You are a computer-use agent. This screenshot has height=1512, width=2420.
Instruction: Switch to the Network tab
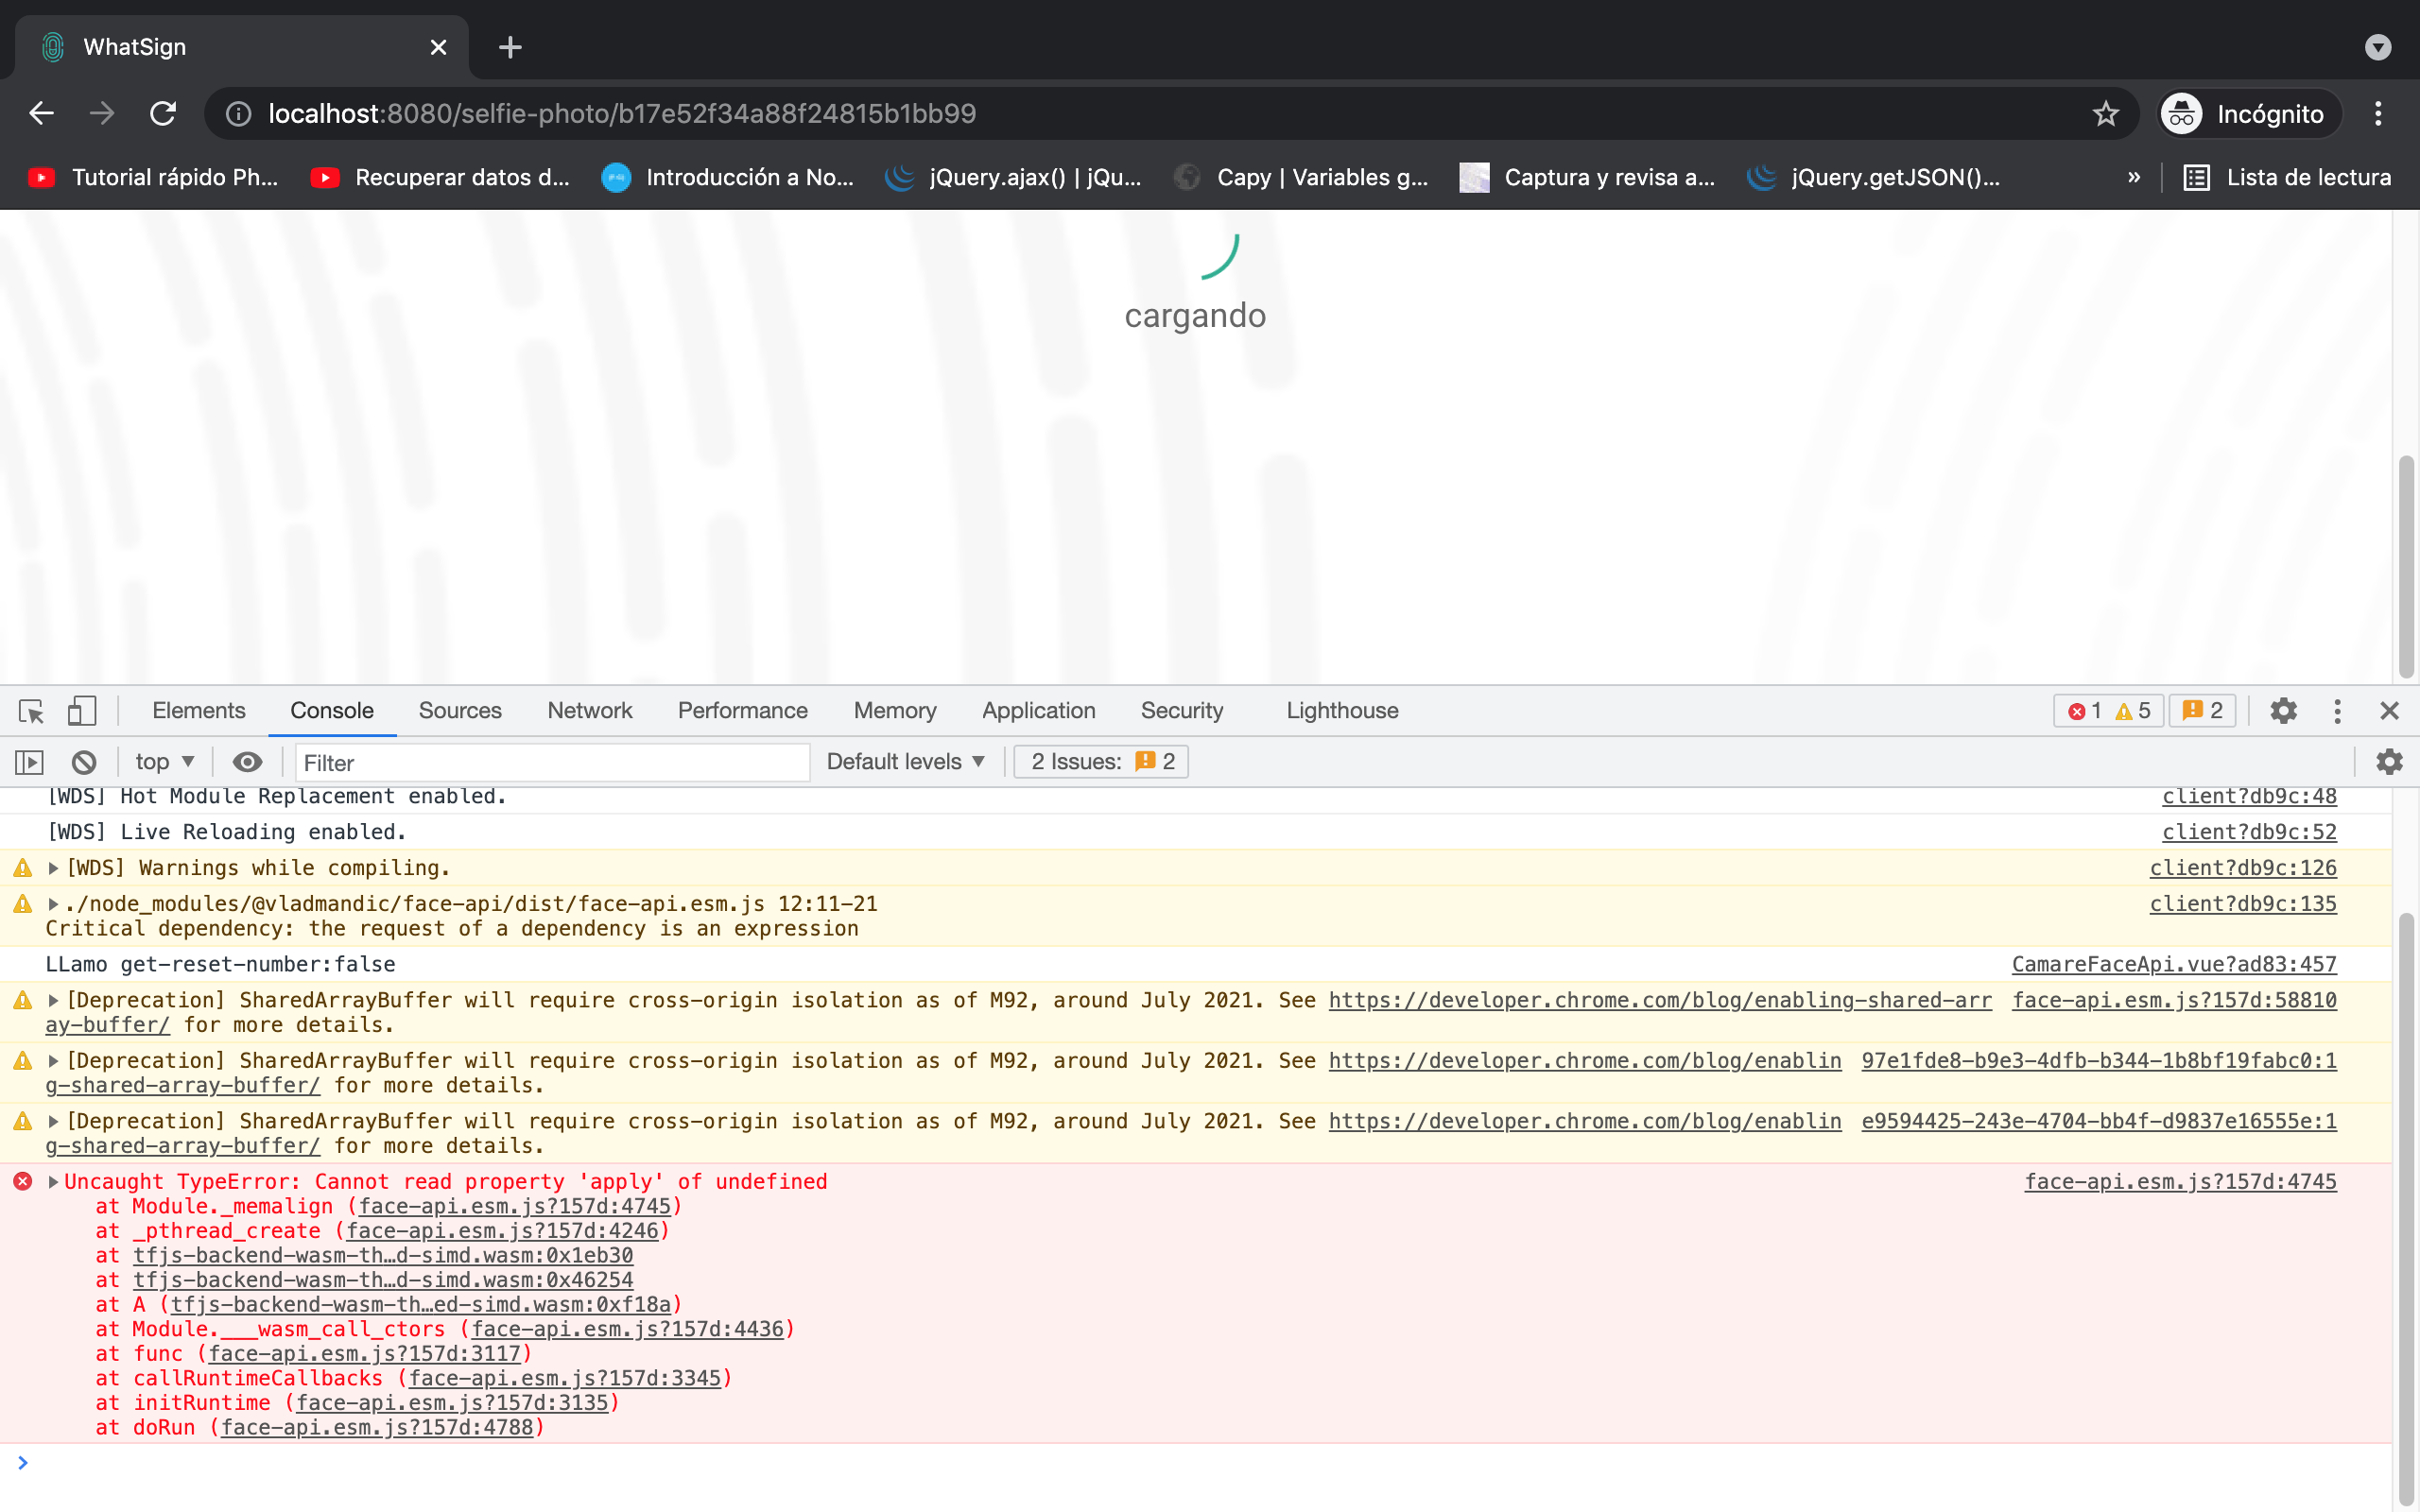[590, 710]
